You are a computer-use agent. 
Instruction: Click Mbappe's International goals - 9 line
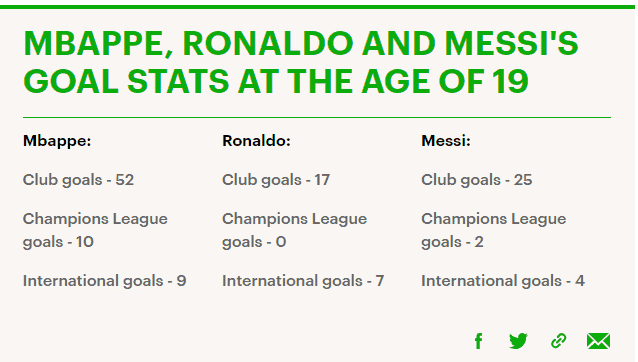click(x=105, y=281)
